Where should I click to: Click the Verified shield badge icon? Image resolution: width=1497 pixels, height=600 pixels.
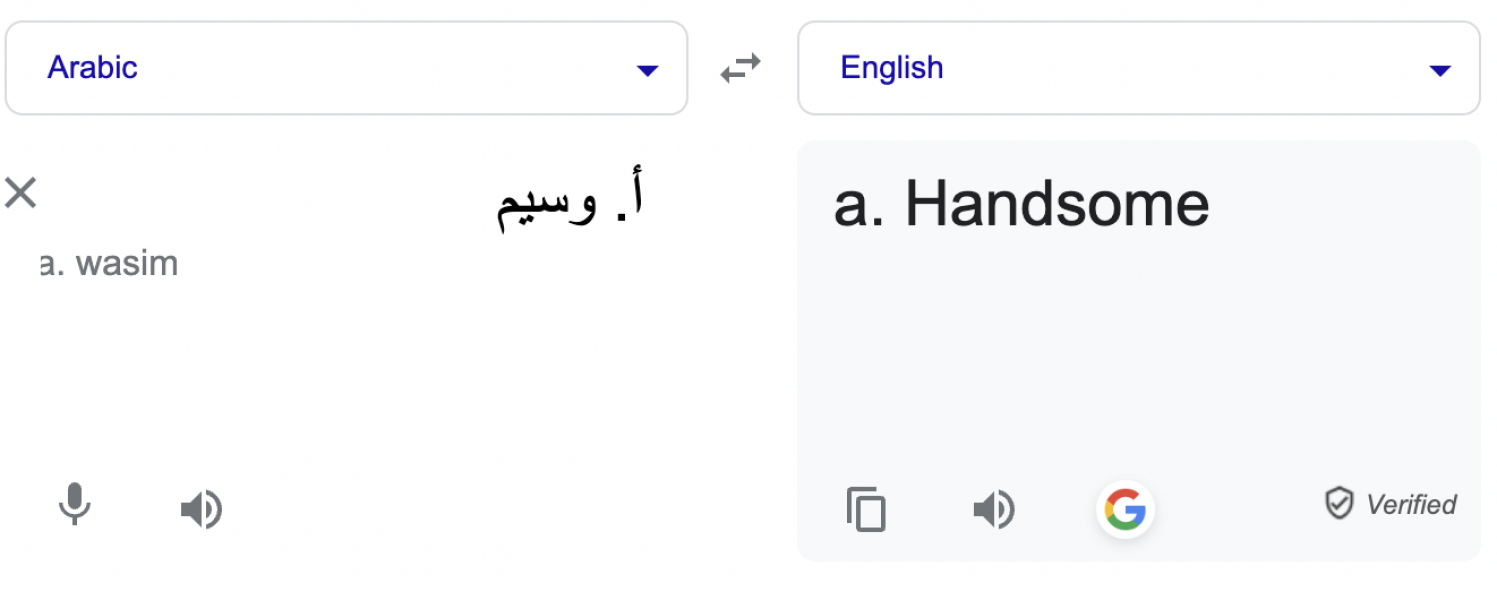[x=1339, y=504]
